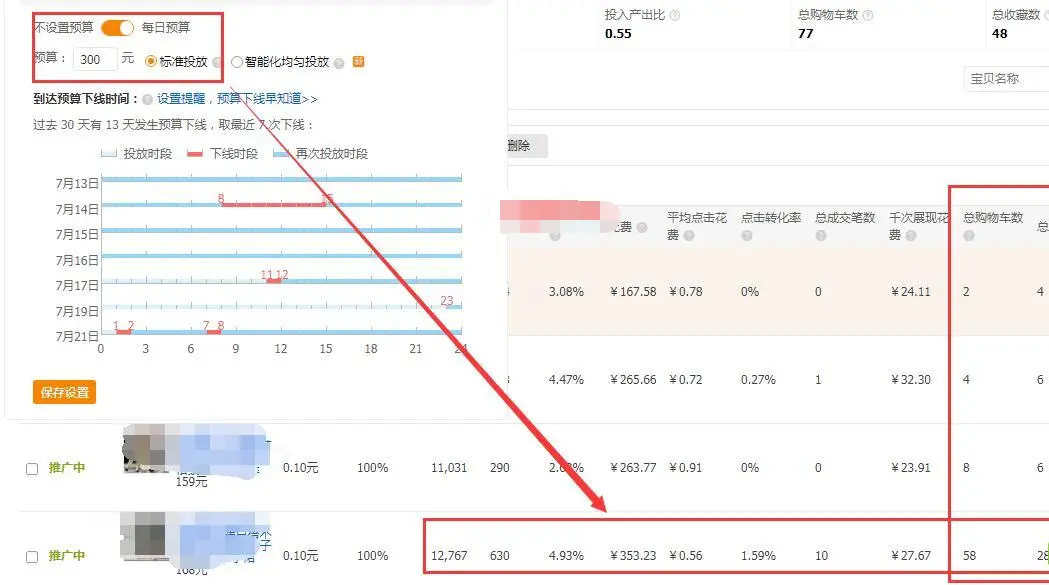This screenshot has height=585, width=1049.
Task: Select the 智能化均匀投放 radio button
Action: pos(237,62)
